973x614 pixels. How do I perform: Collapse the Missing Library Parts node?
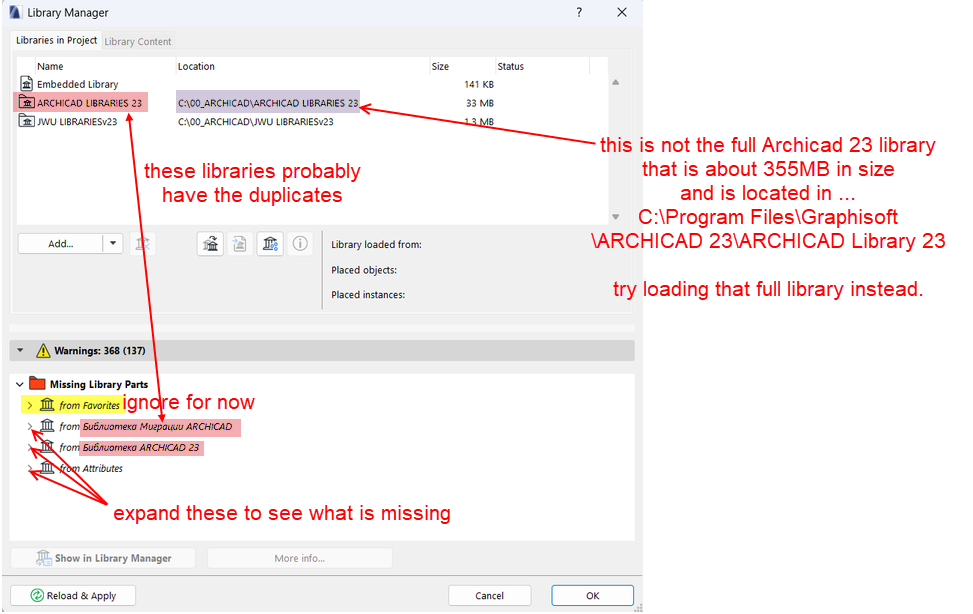pos(20,384)
